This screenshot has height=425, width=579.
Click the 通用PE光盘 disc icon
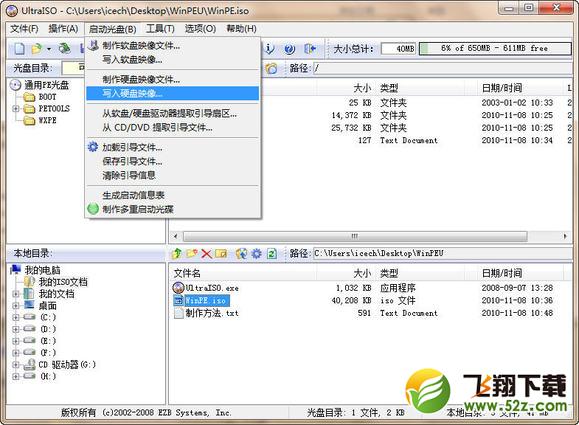click(x=15, y=85)
